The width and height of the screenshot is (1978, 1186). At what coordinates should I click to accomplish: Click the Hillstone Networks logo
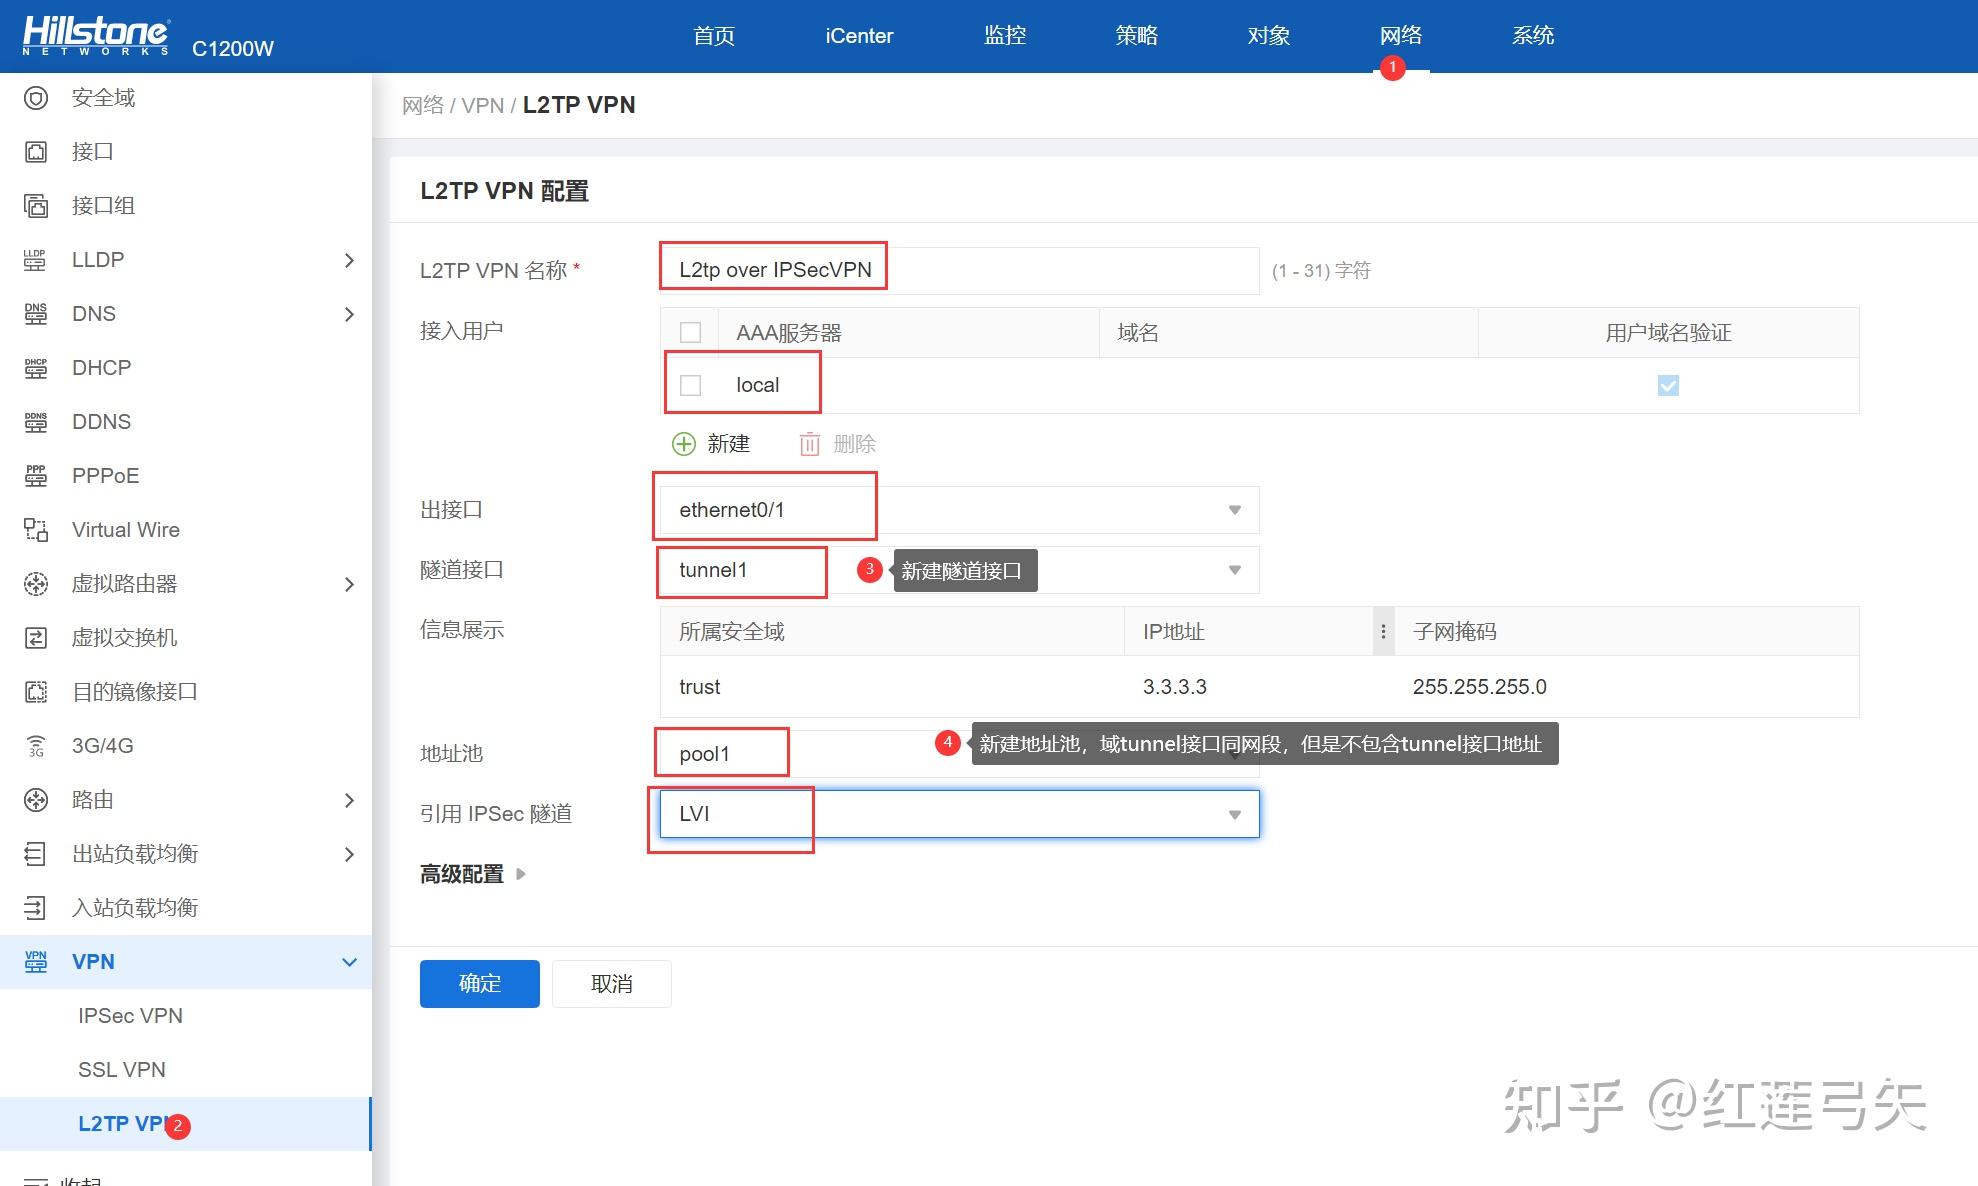[x=97, y=36]
